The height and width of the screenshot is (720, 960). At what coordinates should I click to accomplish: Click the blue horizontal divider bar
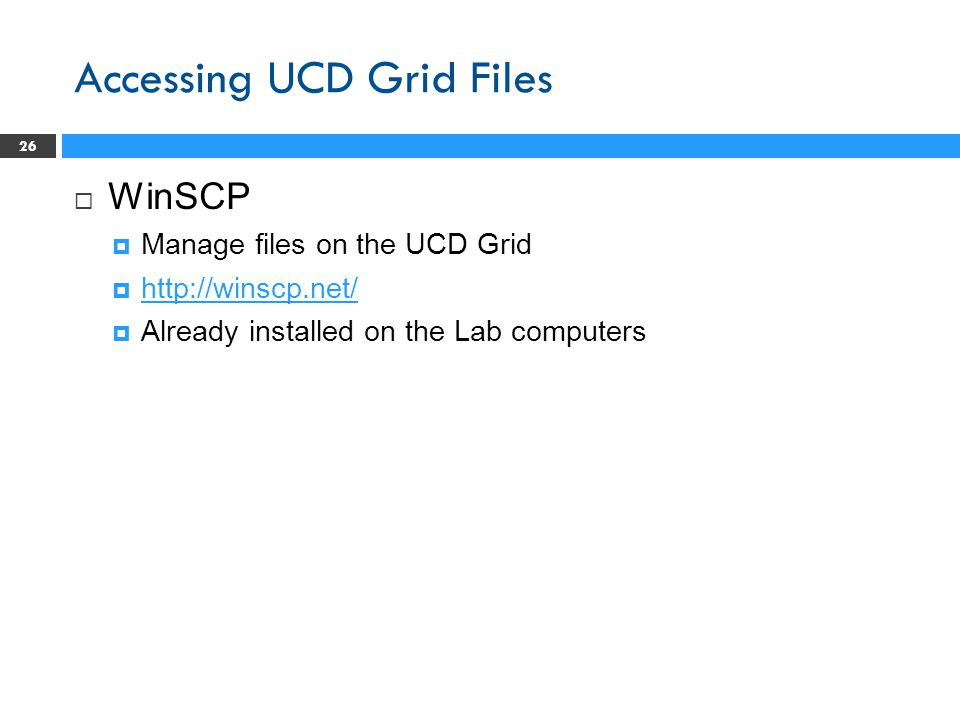pyautogui.click(x=511, y=146)
